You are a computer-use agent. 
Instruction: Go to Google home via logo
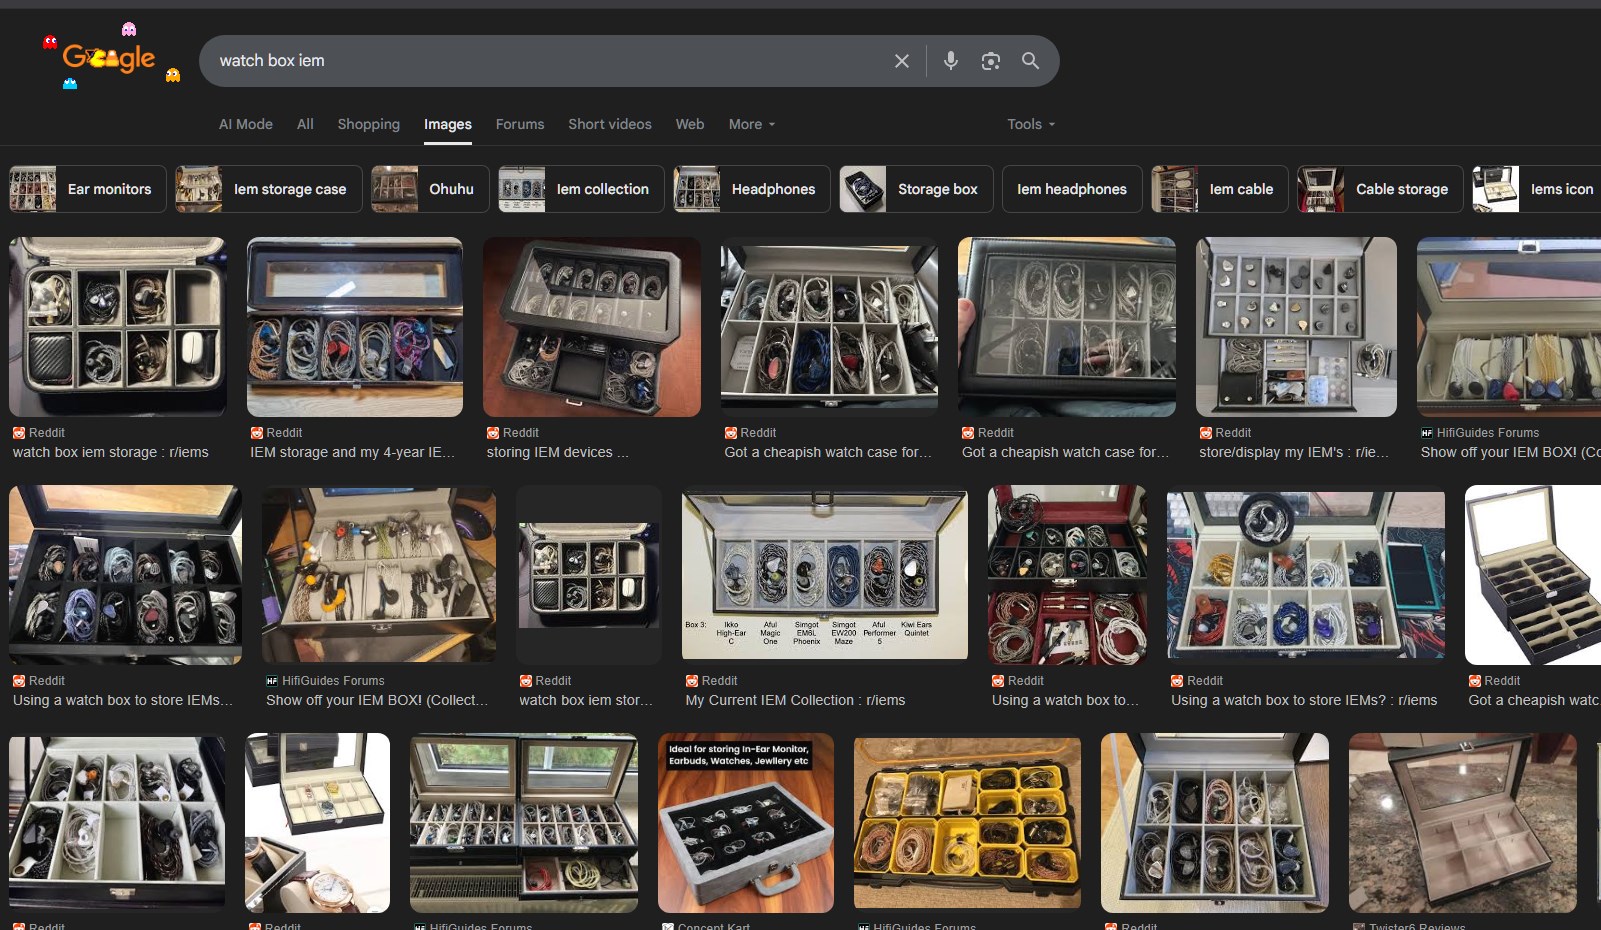[x=109, y=58]
